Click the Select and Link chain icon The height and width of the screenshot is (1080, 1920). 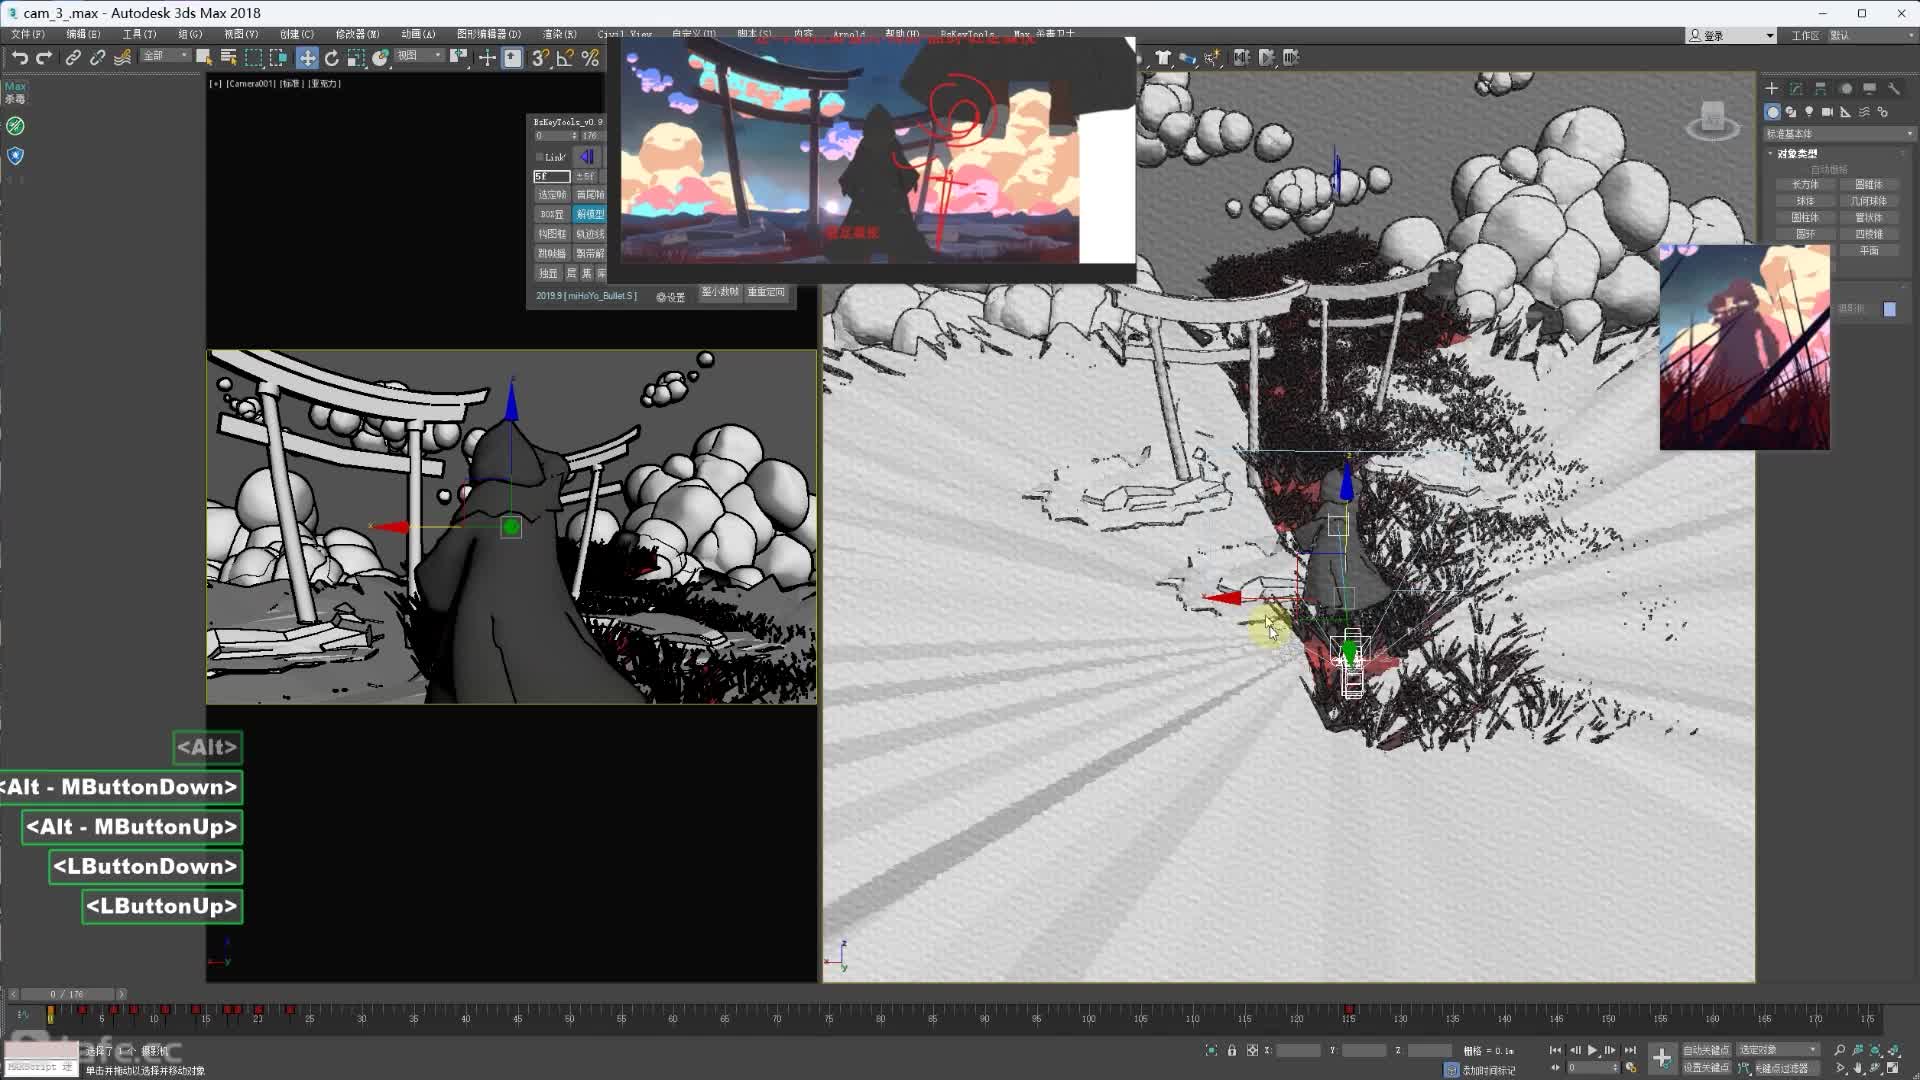click(73, 58)
